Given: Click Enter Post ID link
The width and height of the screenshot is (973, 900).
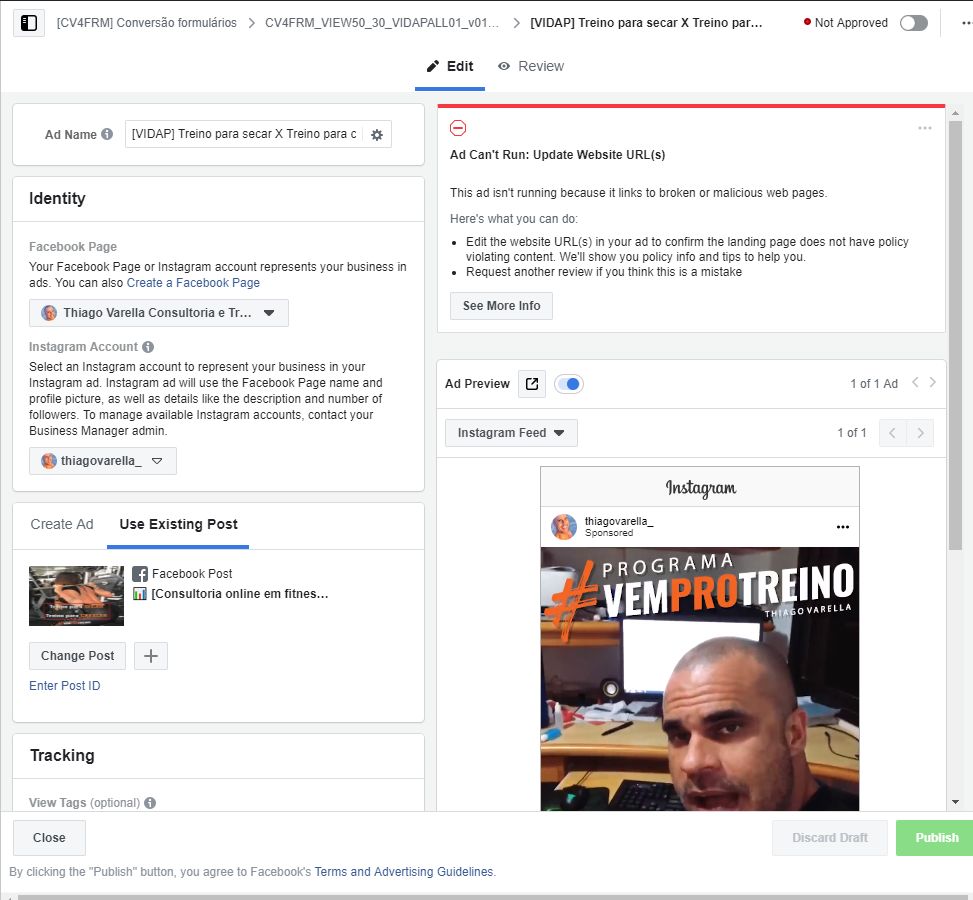Looking at the screenshot, I should coord(65,686).
